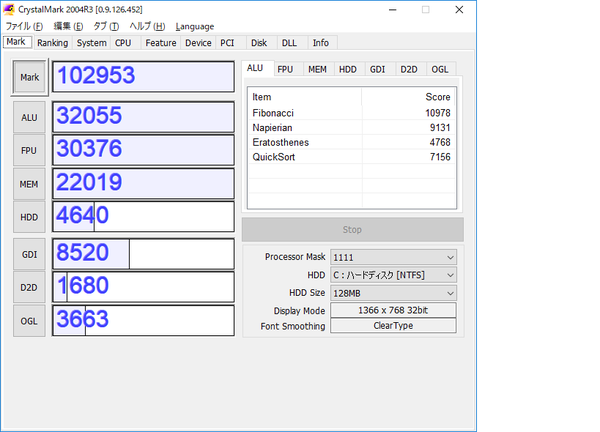Open the 編集 (E) menu

pyautogui.click(x=68, y=26)
